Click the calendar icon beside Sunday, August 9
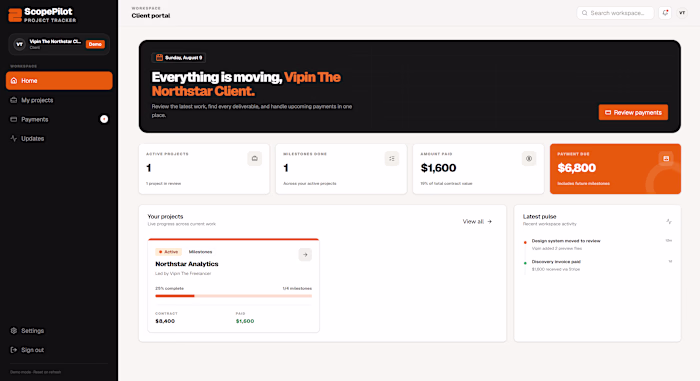 (159, 58)
